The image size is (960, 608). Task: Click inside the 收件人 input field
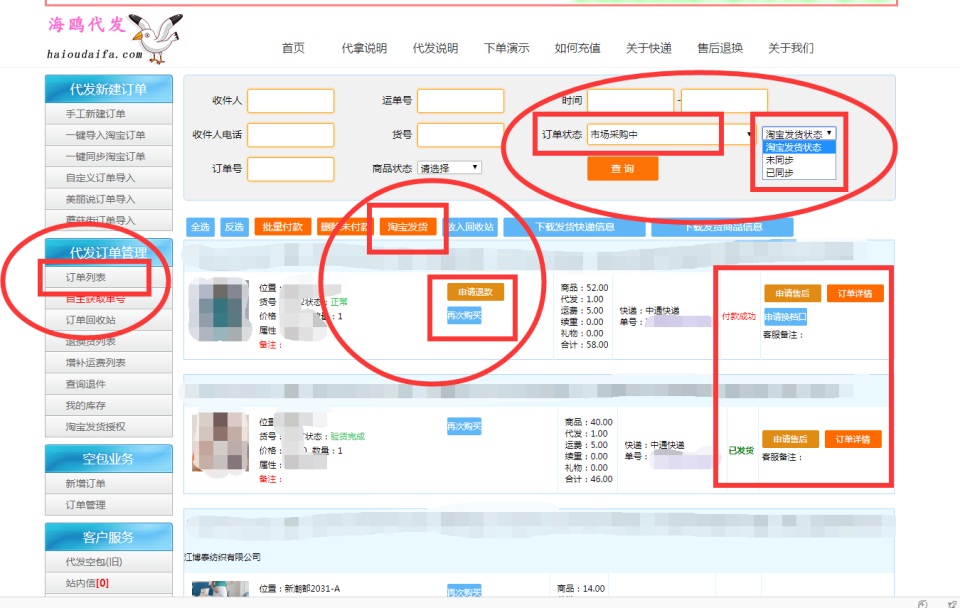(x=290, y=101)
